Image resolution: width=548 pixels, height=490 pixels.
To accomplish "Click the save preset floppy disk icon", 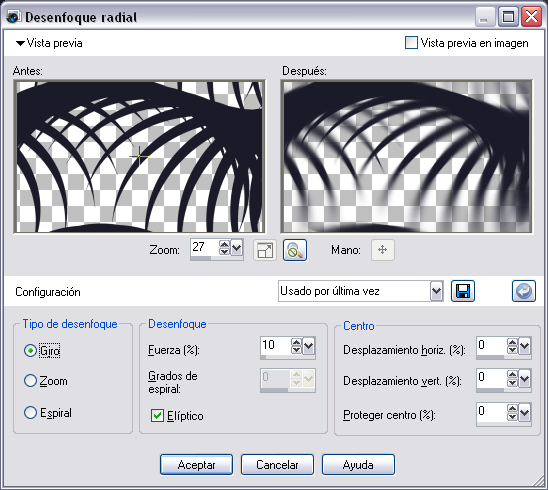I will (463, 291).
